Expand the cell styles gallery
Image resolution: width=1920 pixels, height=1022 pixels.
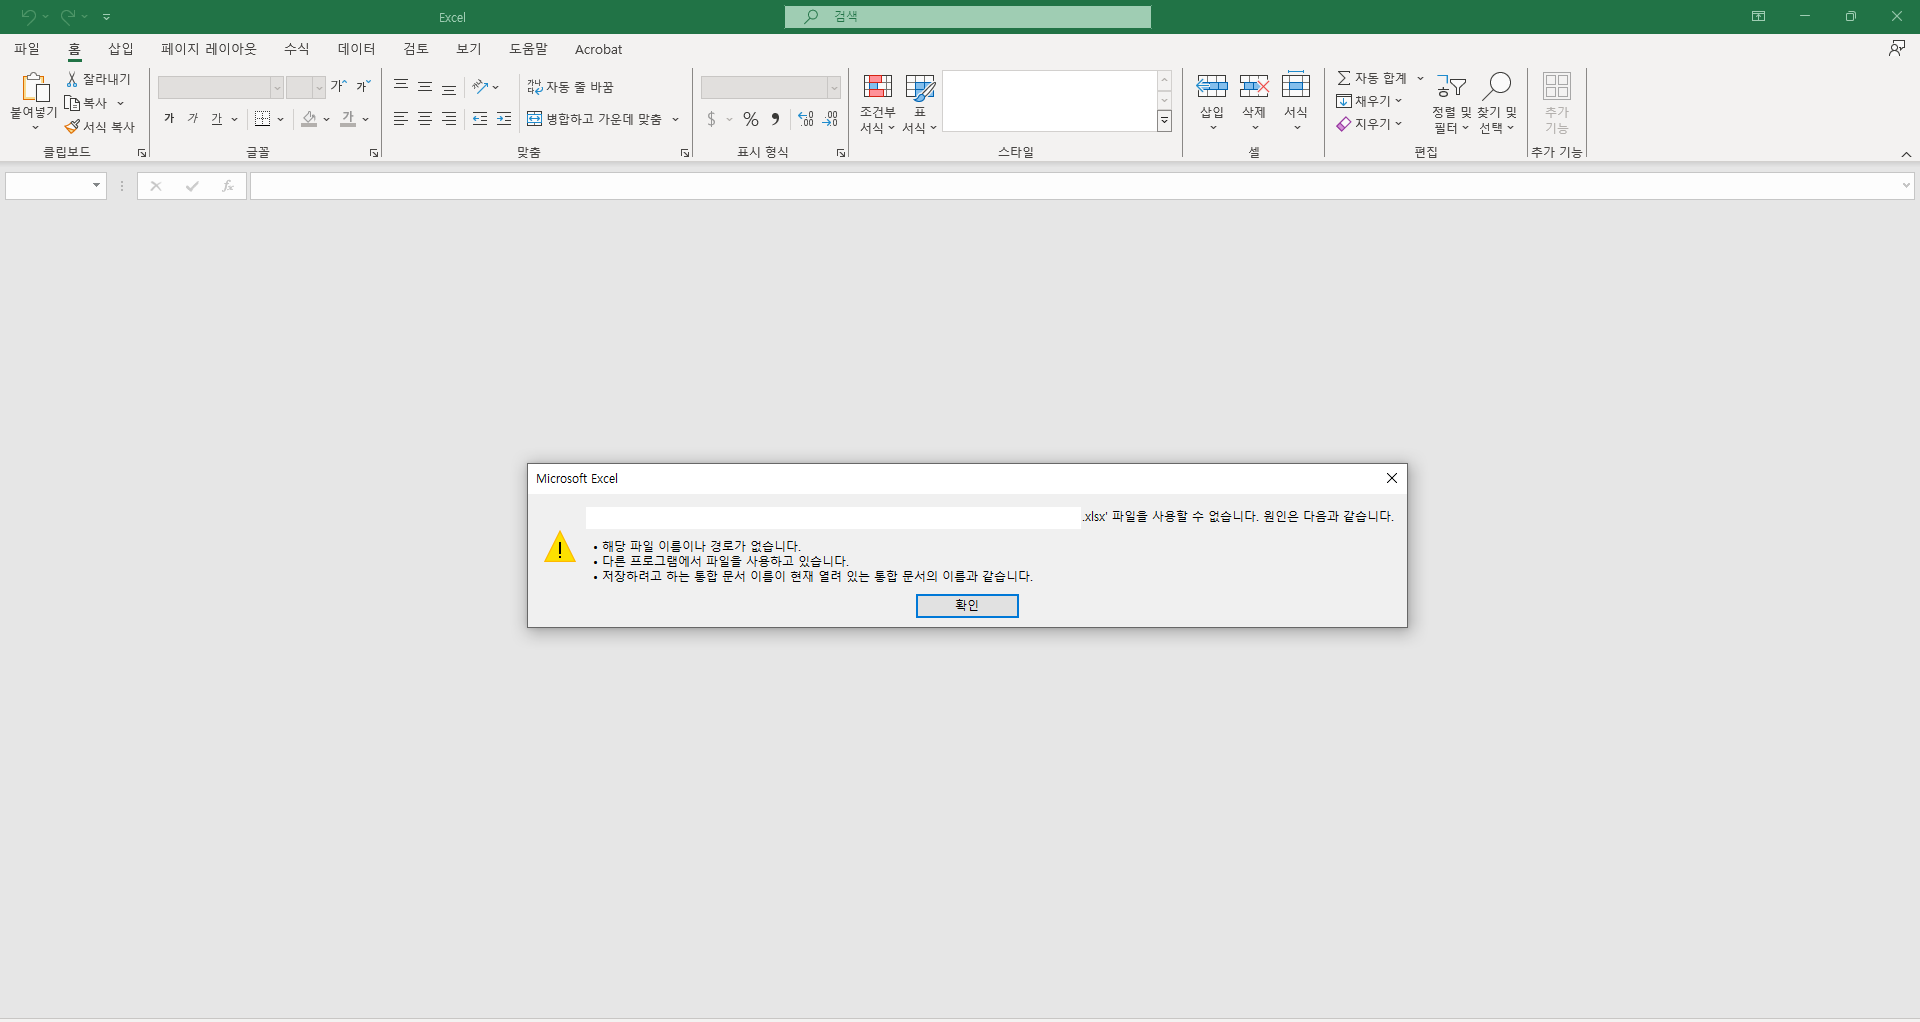pos(1165,121)
